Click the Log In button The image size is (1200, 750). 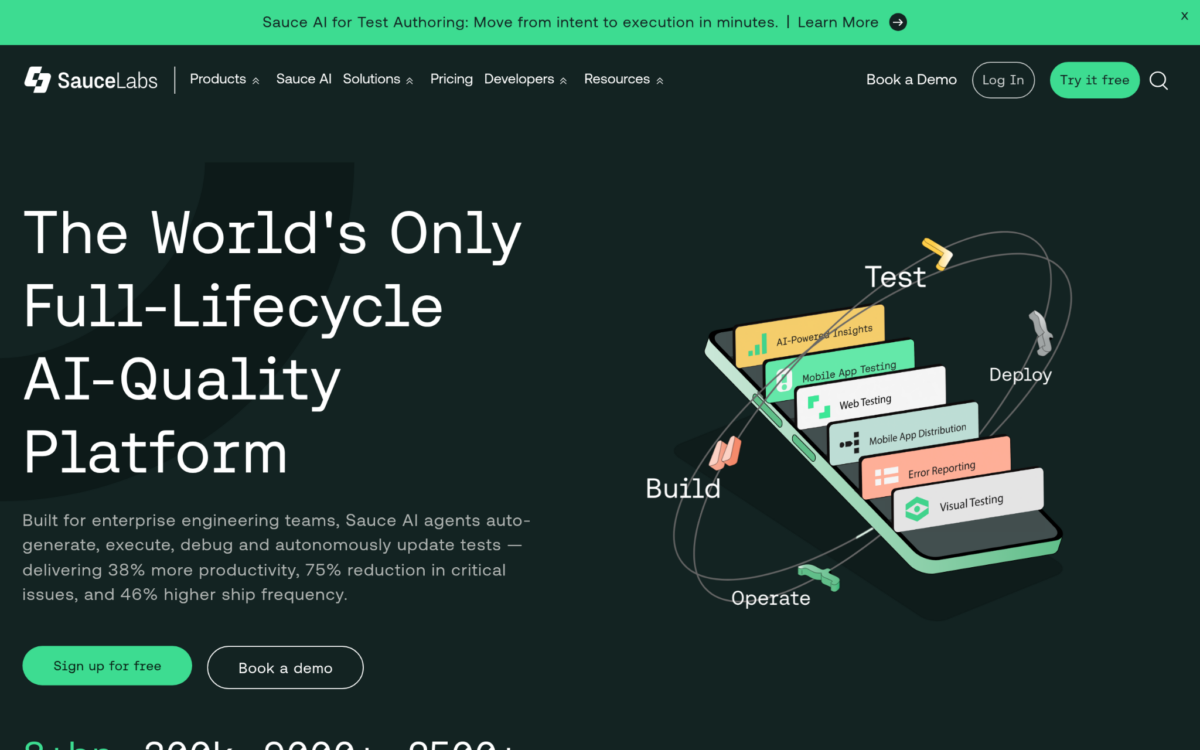point(1003,80)
